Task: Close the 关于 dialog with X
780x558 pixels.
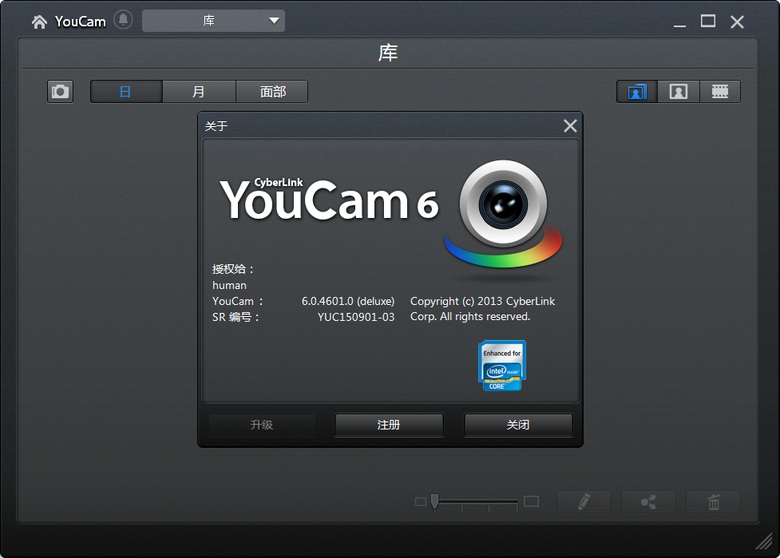Action: coord(570,126)
